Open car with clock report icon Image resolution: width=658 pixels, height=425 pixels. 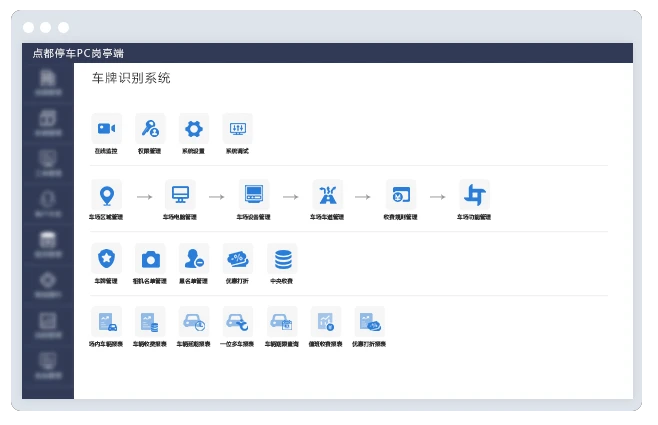[x=194, y=322]
